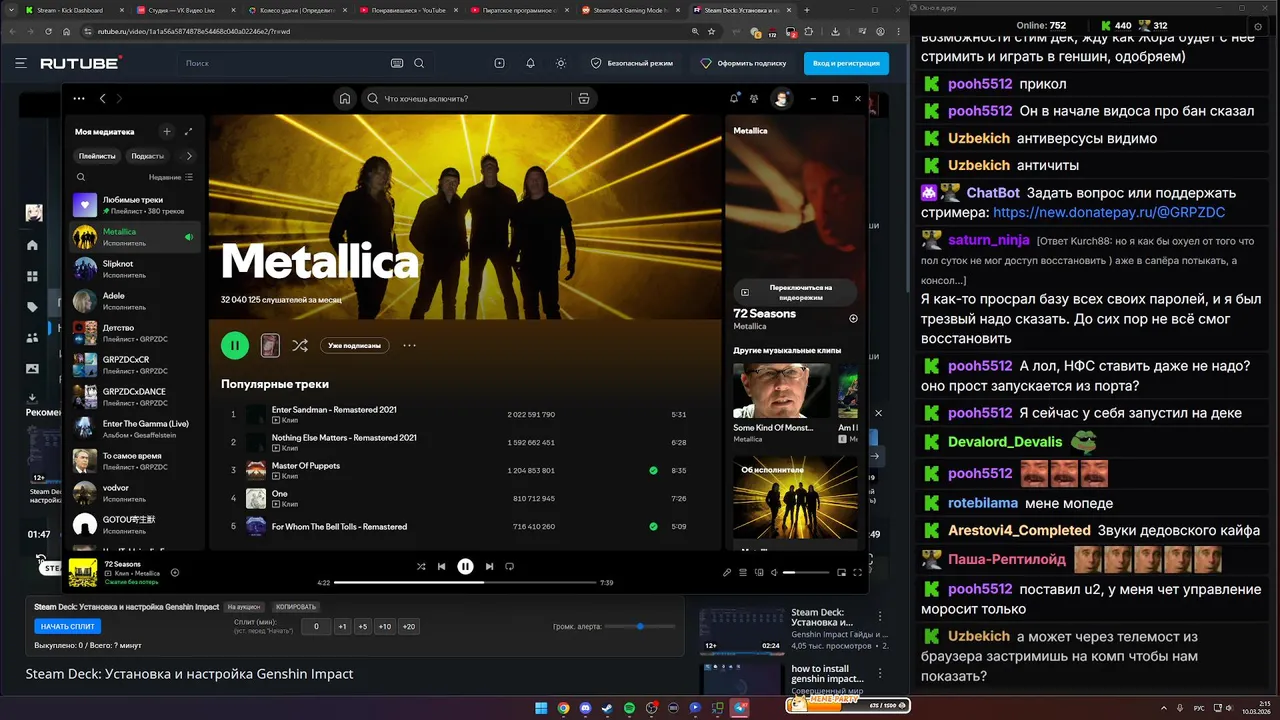Image resolution: width=1280 pixels, height=720 pixels.
Task: Open the Browse icon in Spotify search bar
Action: [x=584, y=99]
